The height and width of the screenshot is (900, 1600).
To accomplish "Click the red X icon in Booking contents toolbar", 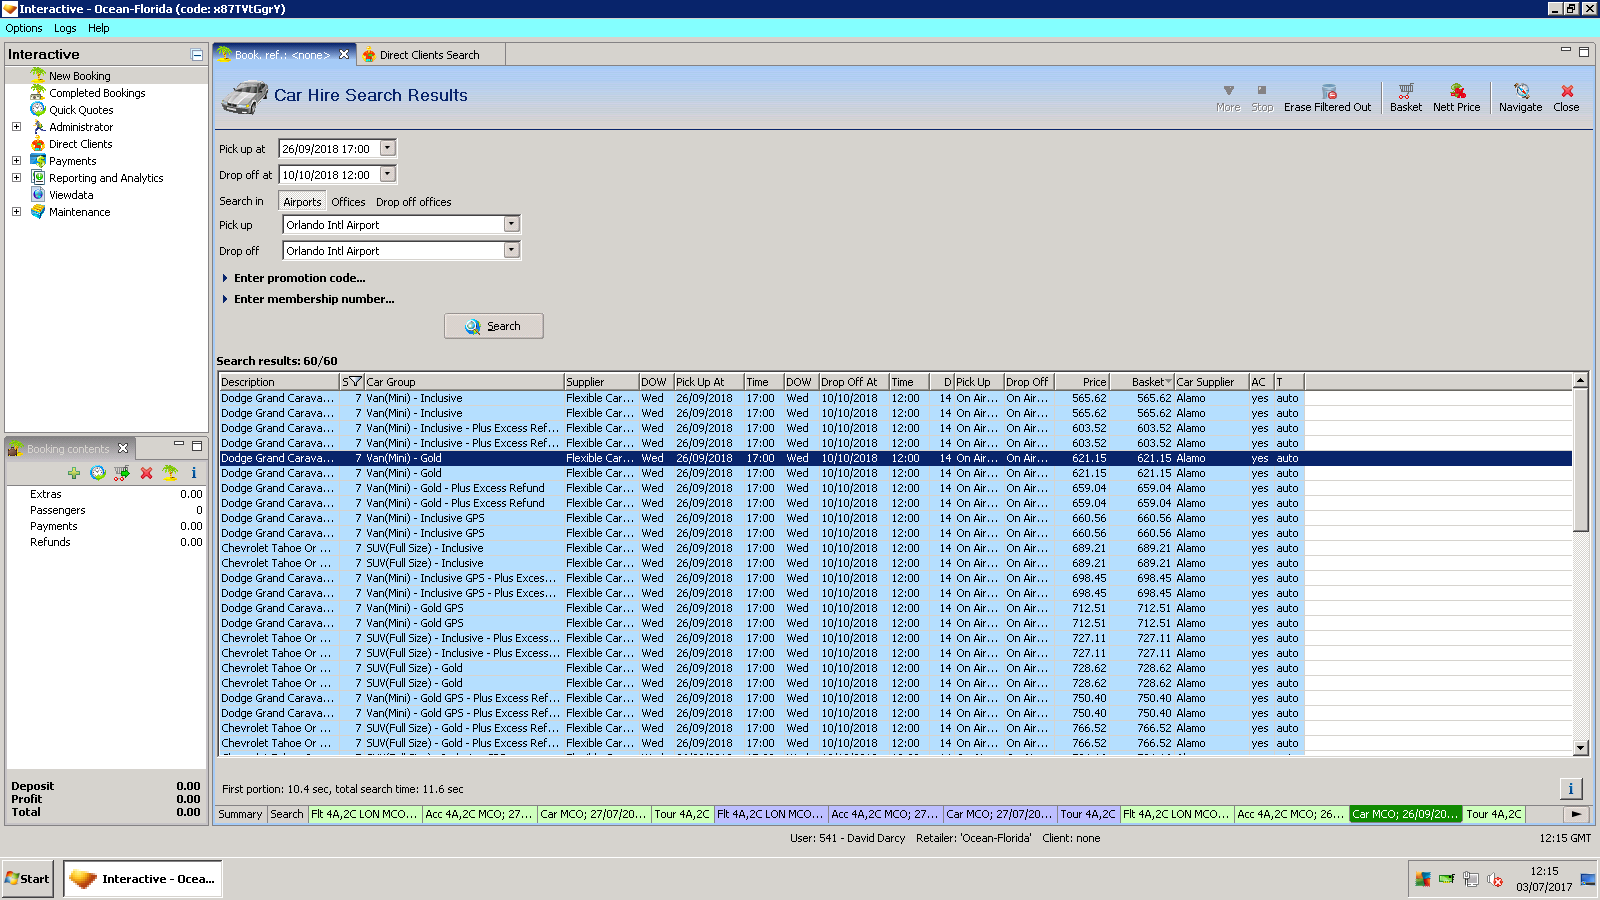I will [x=146, y=473].
